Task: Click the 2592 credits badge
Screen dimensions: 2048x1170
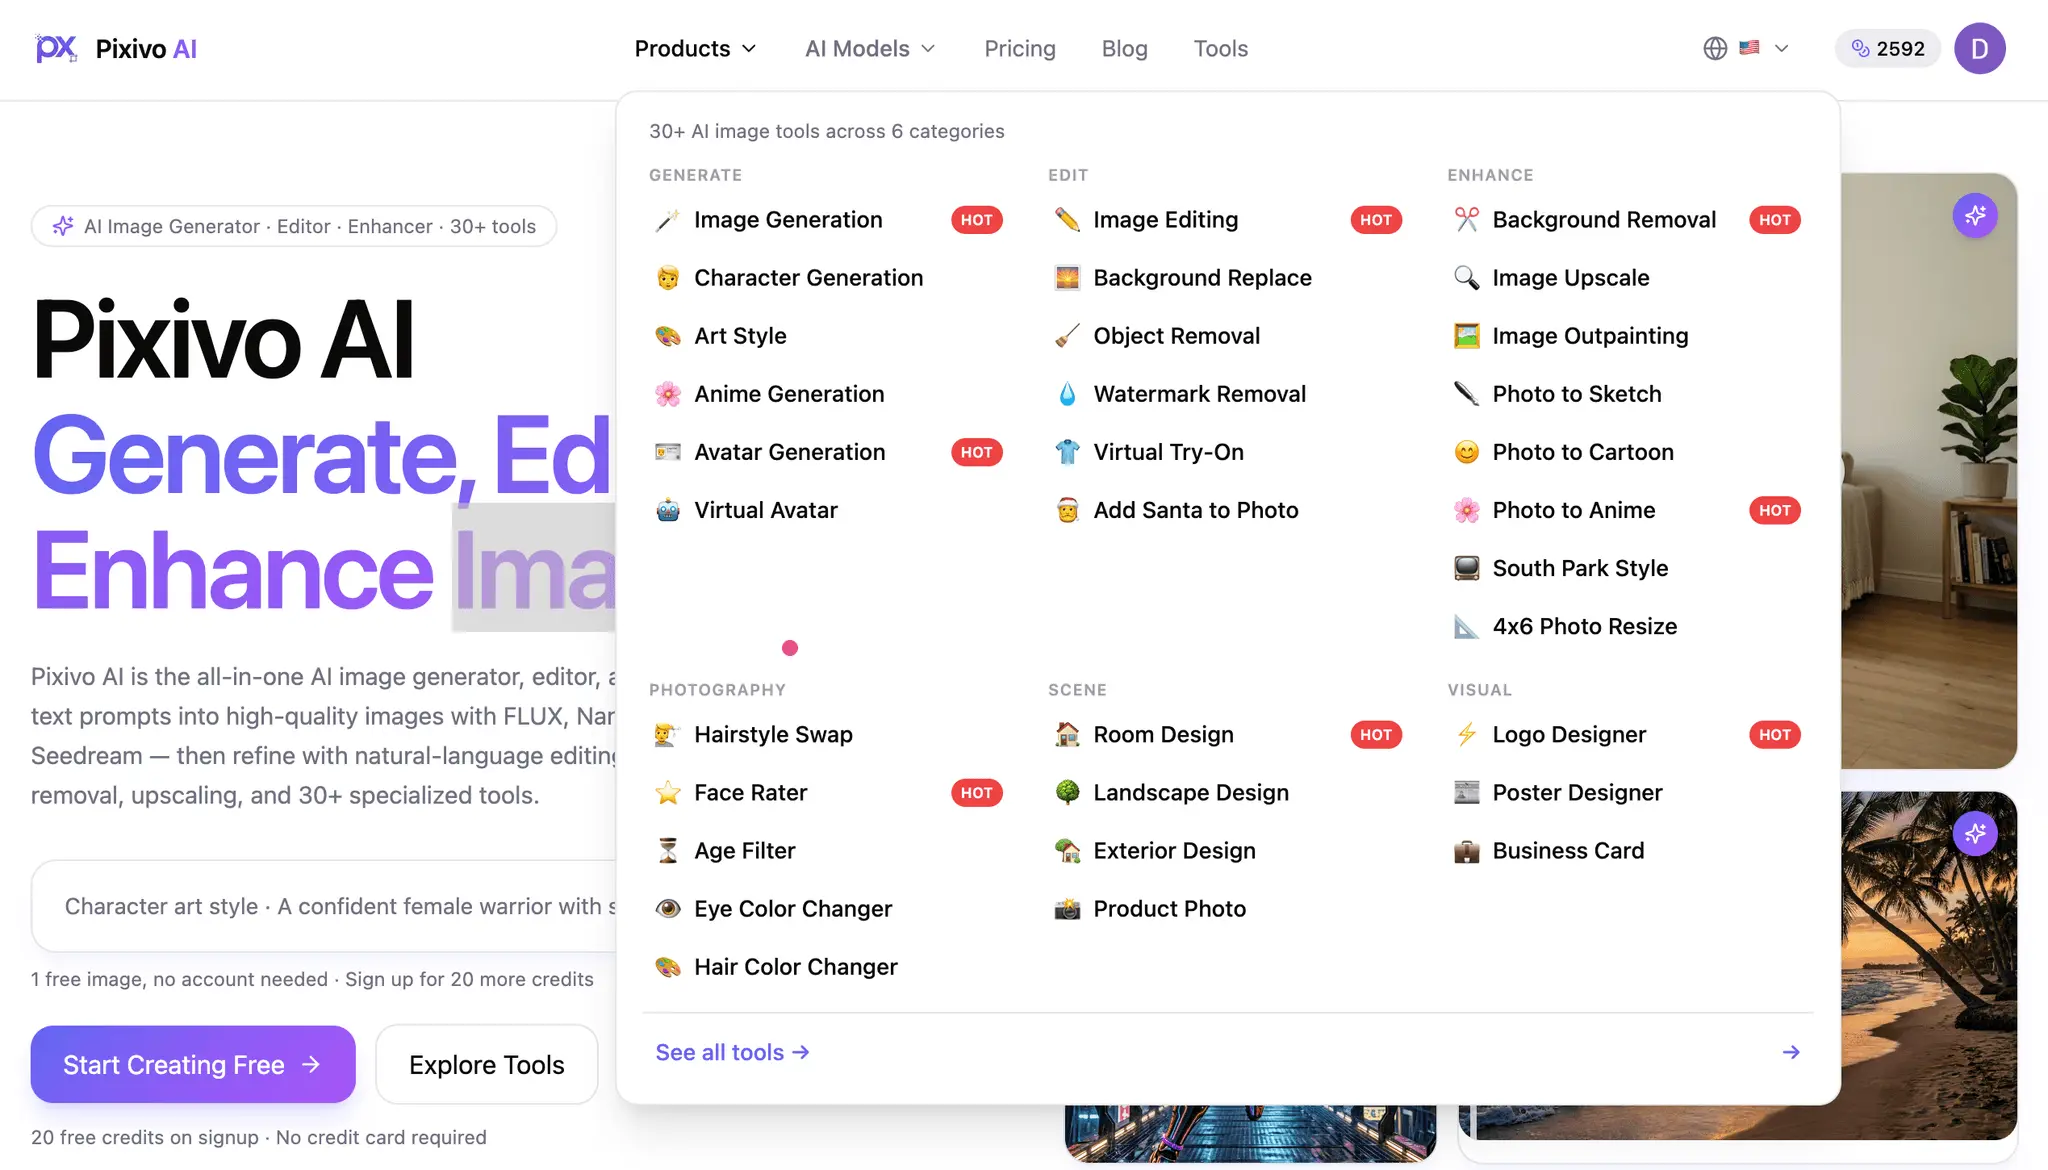Action: click(1887, 48)
